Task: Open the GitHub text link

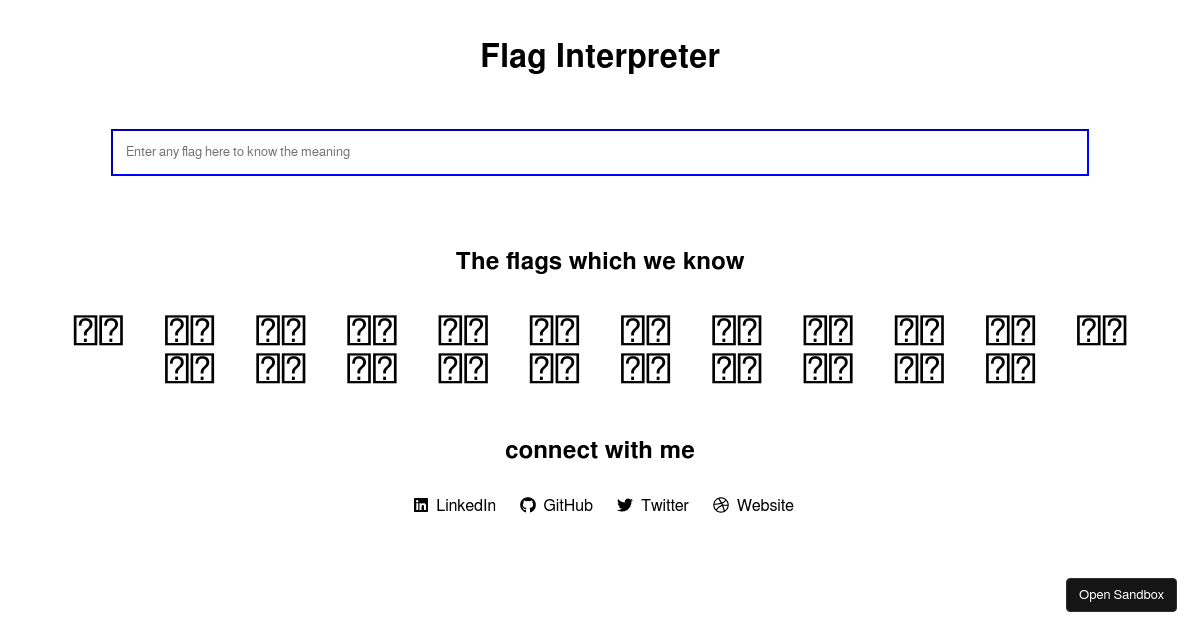Action: (568, 505)
